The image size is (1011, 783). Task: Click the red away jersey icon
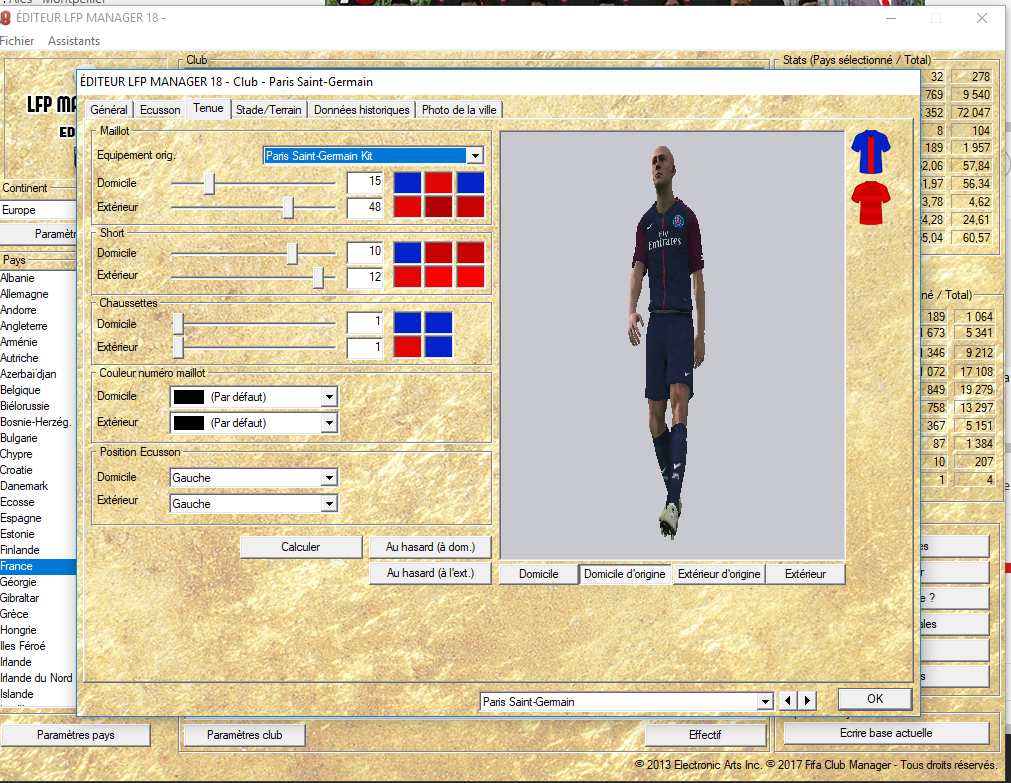870,203
